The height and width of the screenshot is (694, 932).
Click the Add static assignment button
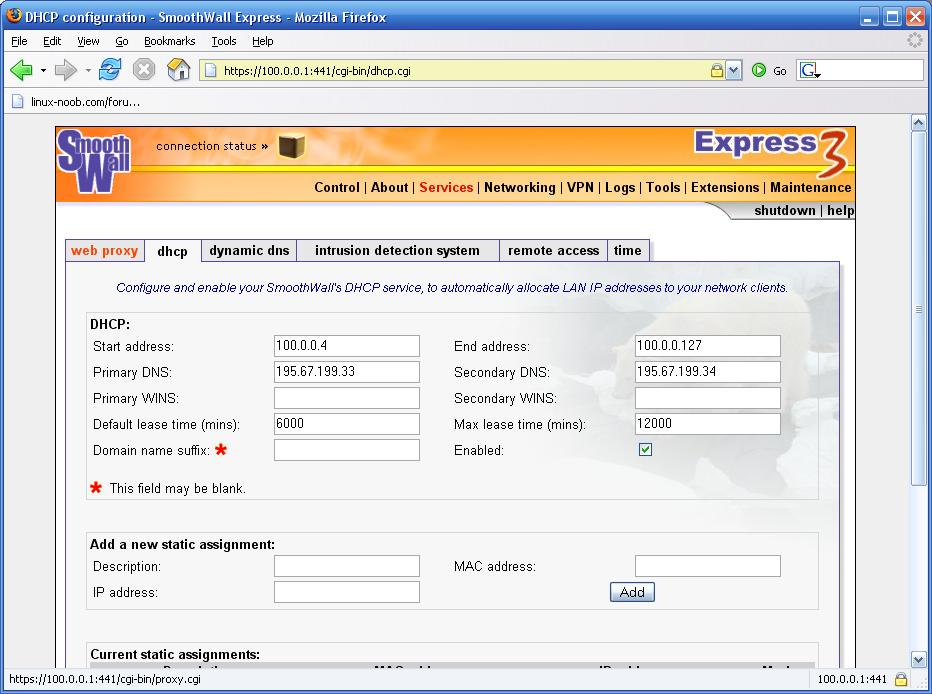(632, 592)
